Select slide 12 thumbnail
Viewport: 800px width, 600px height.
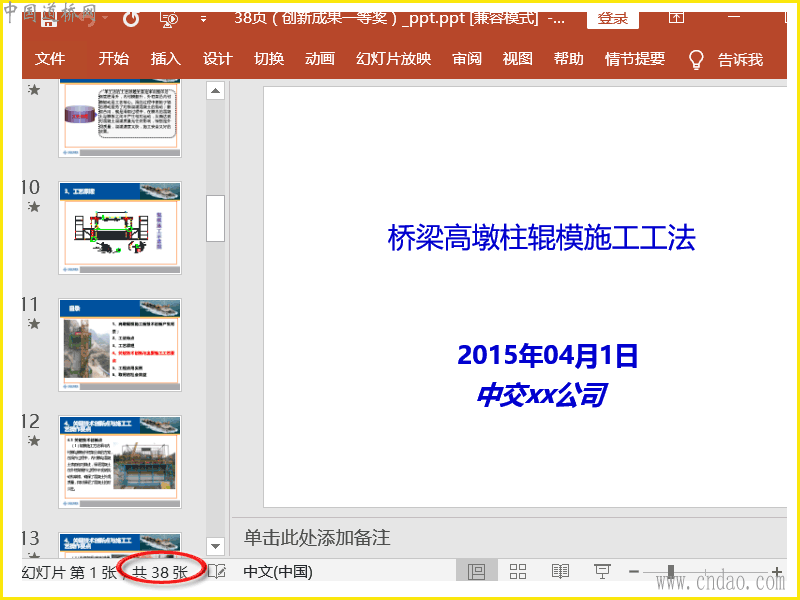[x=120, y=462]
